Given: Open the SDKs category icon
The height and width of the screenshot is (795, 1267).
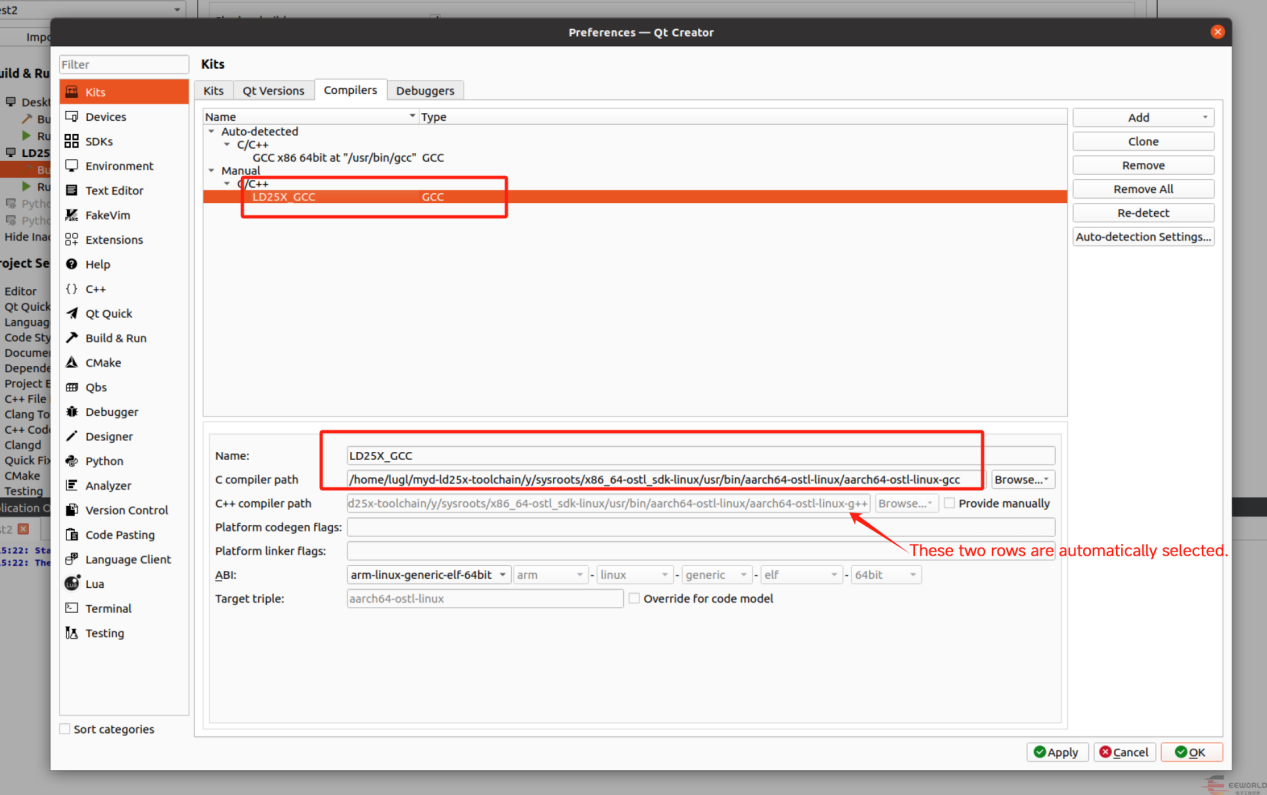Looking at the screenshot, I should tap(72, 141).
